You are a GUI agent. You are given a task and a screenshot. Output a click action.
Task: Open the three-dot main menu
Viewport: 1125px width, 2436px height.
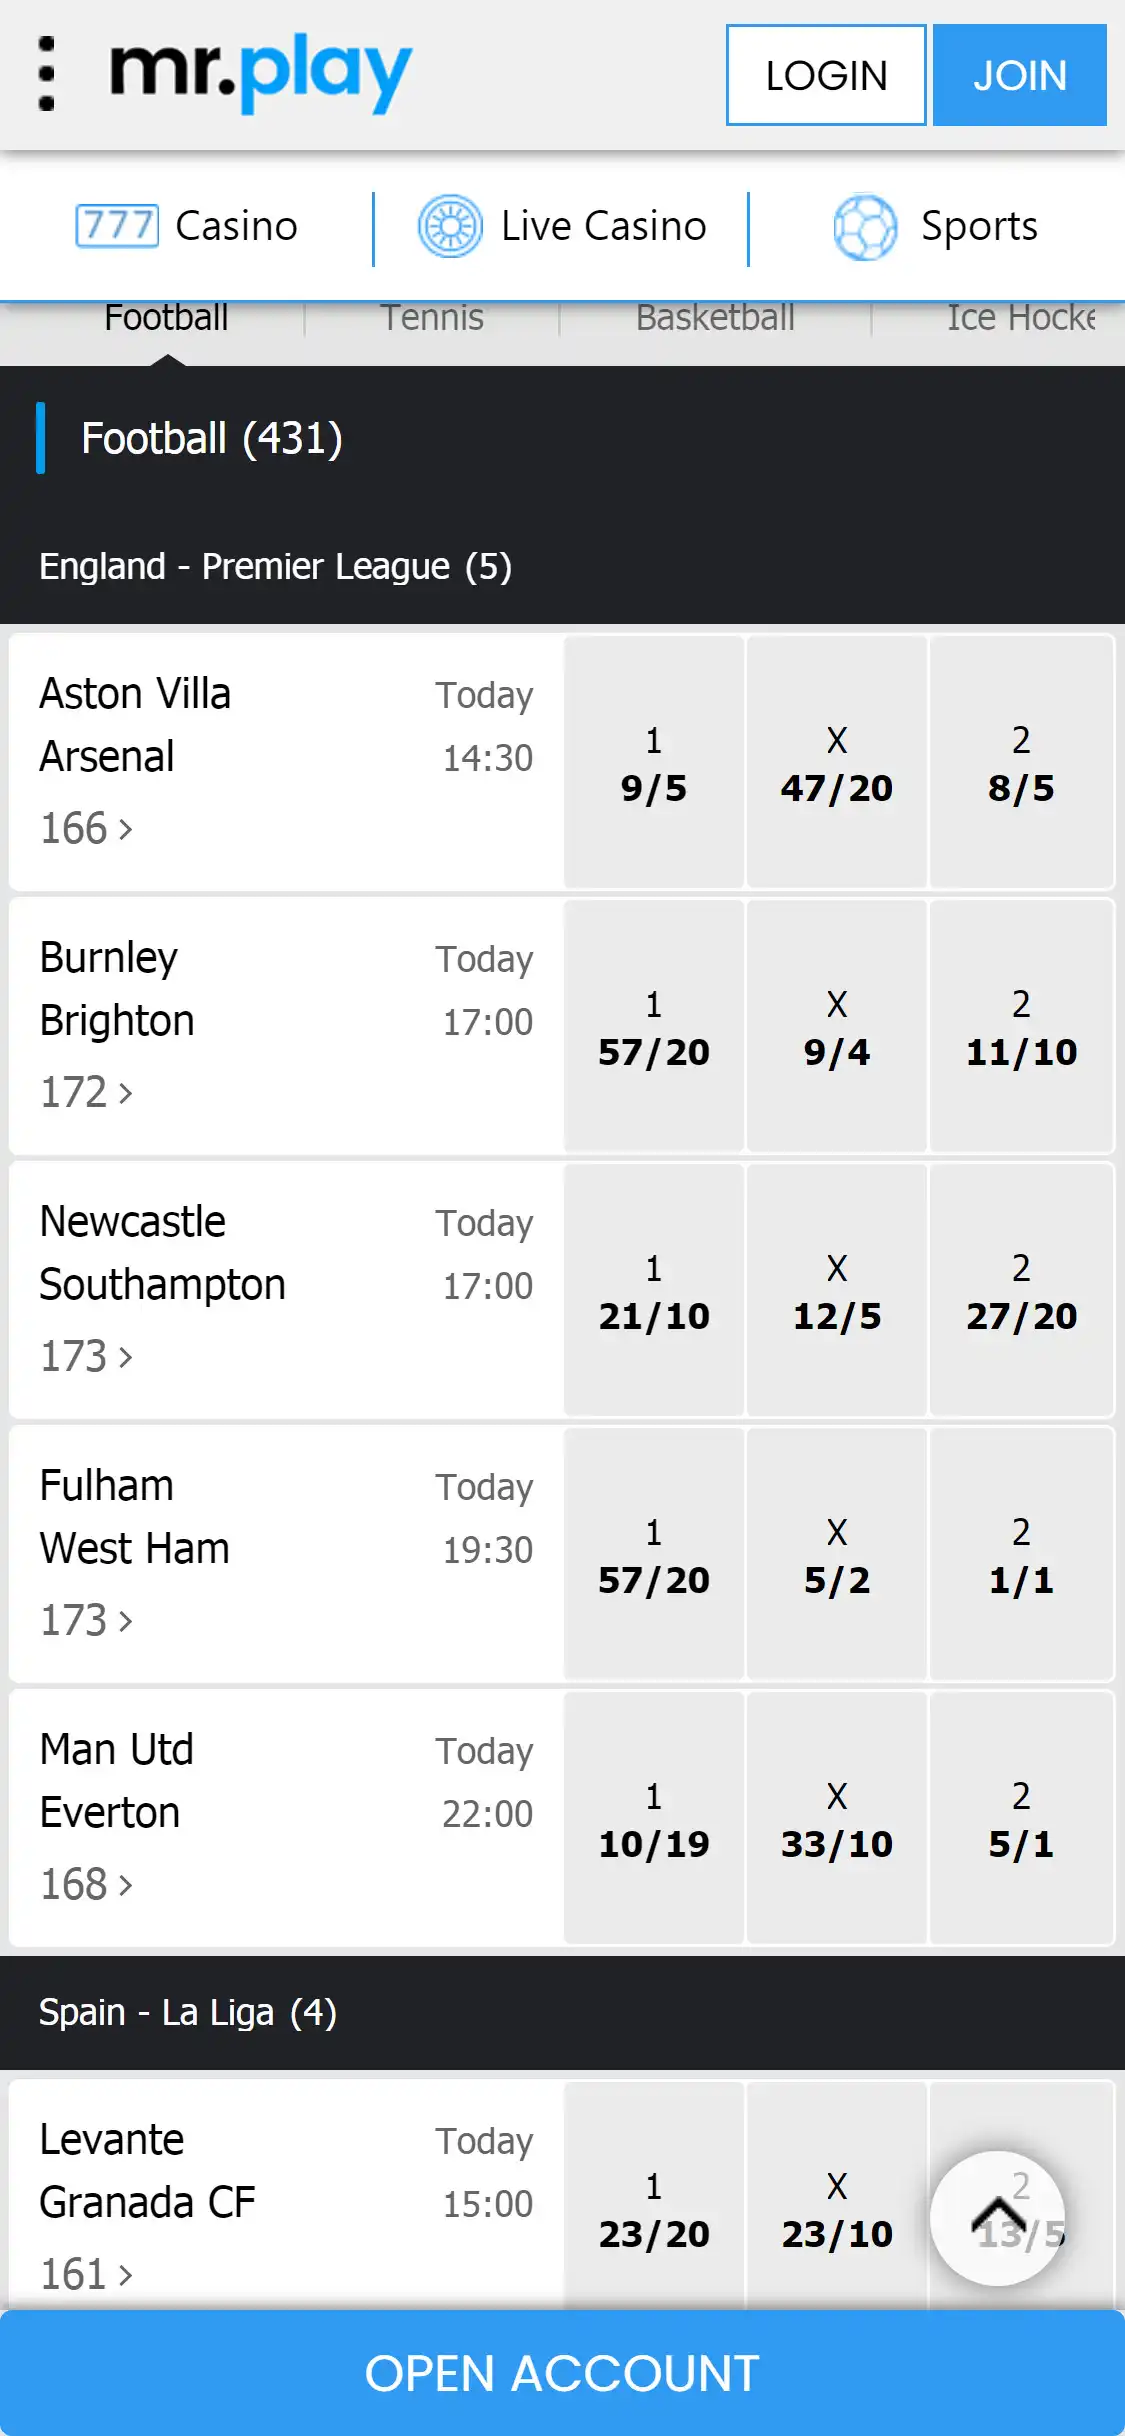(x=46, y=74)
